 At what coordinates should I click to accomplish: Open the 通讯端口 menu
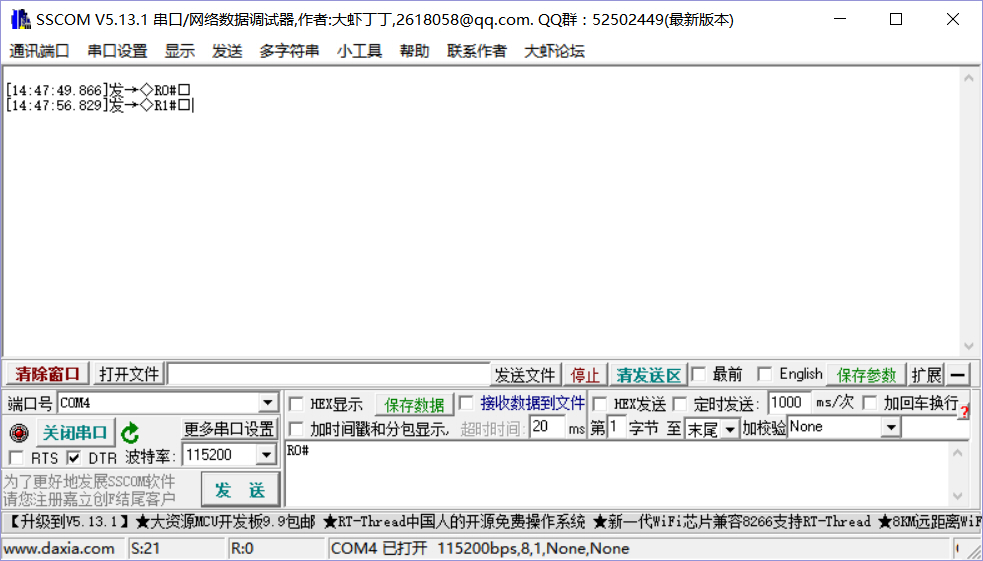pos(39,51)
